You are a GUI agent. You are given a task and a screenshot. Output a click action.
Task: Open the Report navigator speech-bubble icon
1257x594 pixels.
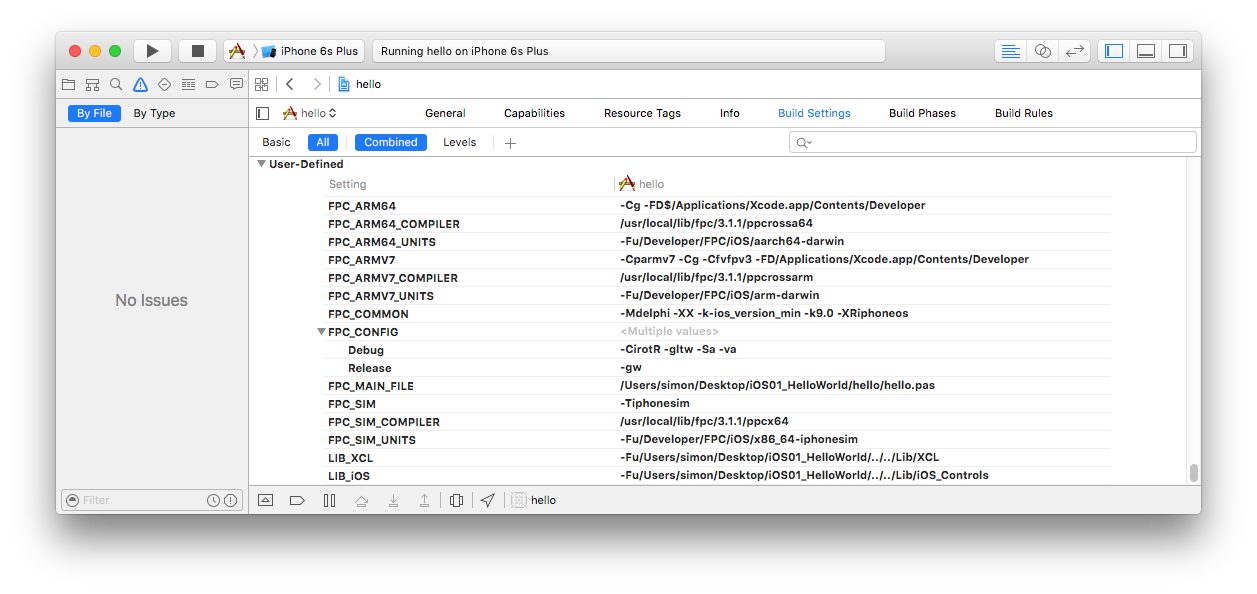point(236,84)
